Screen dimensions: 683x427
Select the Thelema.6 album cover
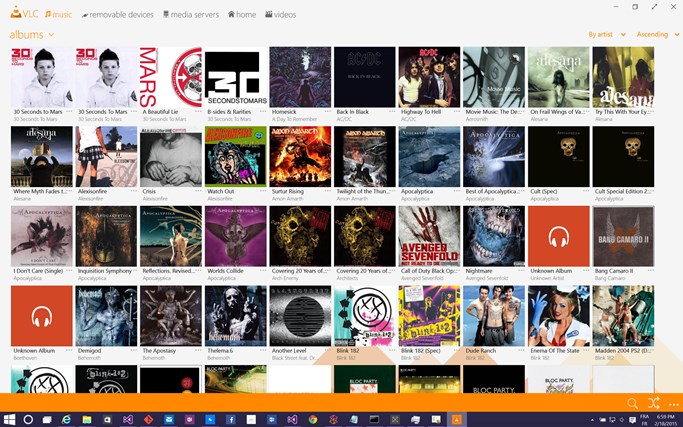236,316
